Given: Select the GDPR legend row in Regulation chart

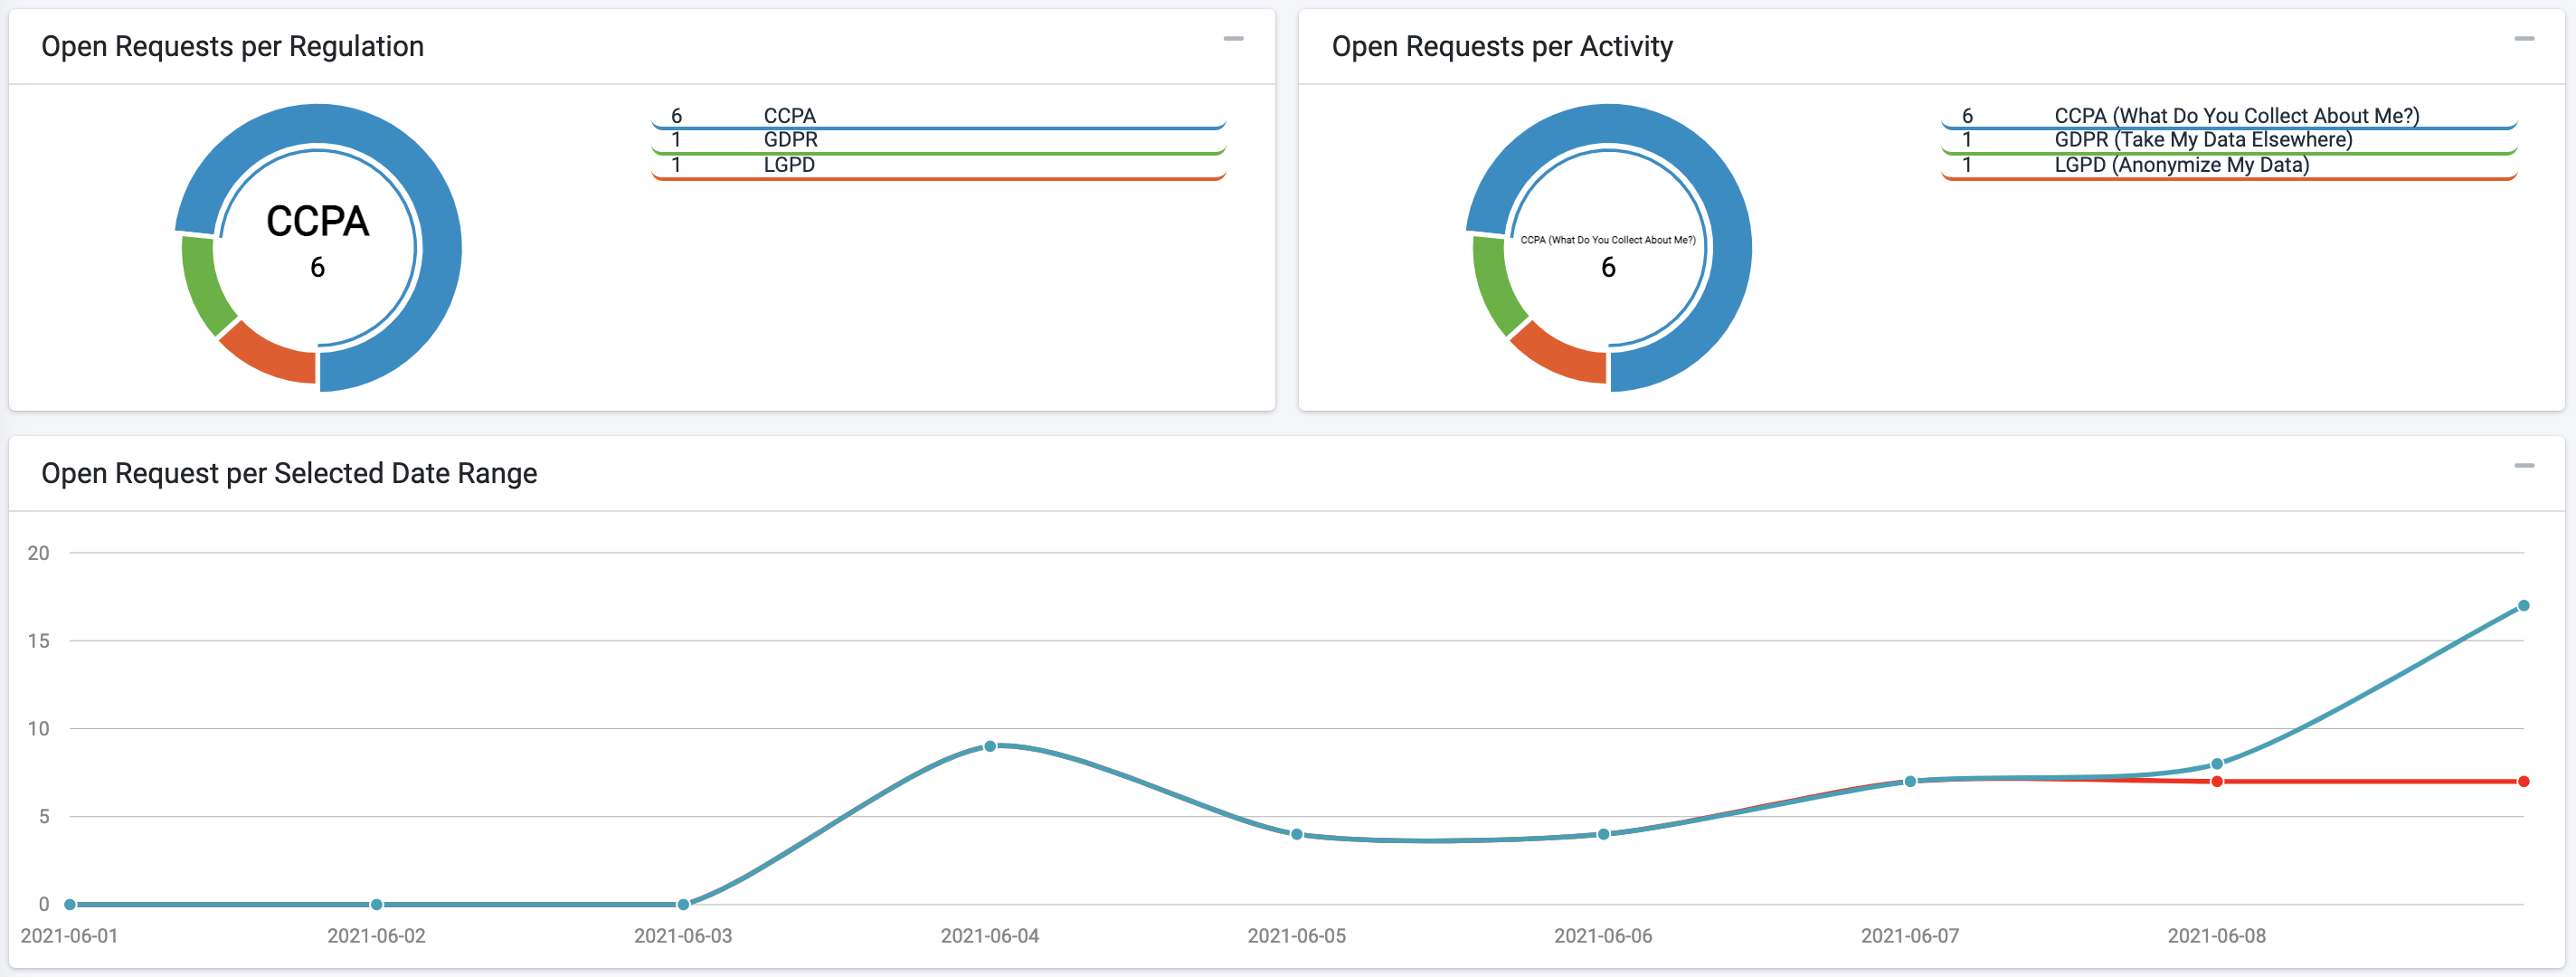Looking at the screenshot, I should coord(938,141).
